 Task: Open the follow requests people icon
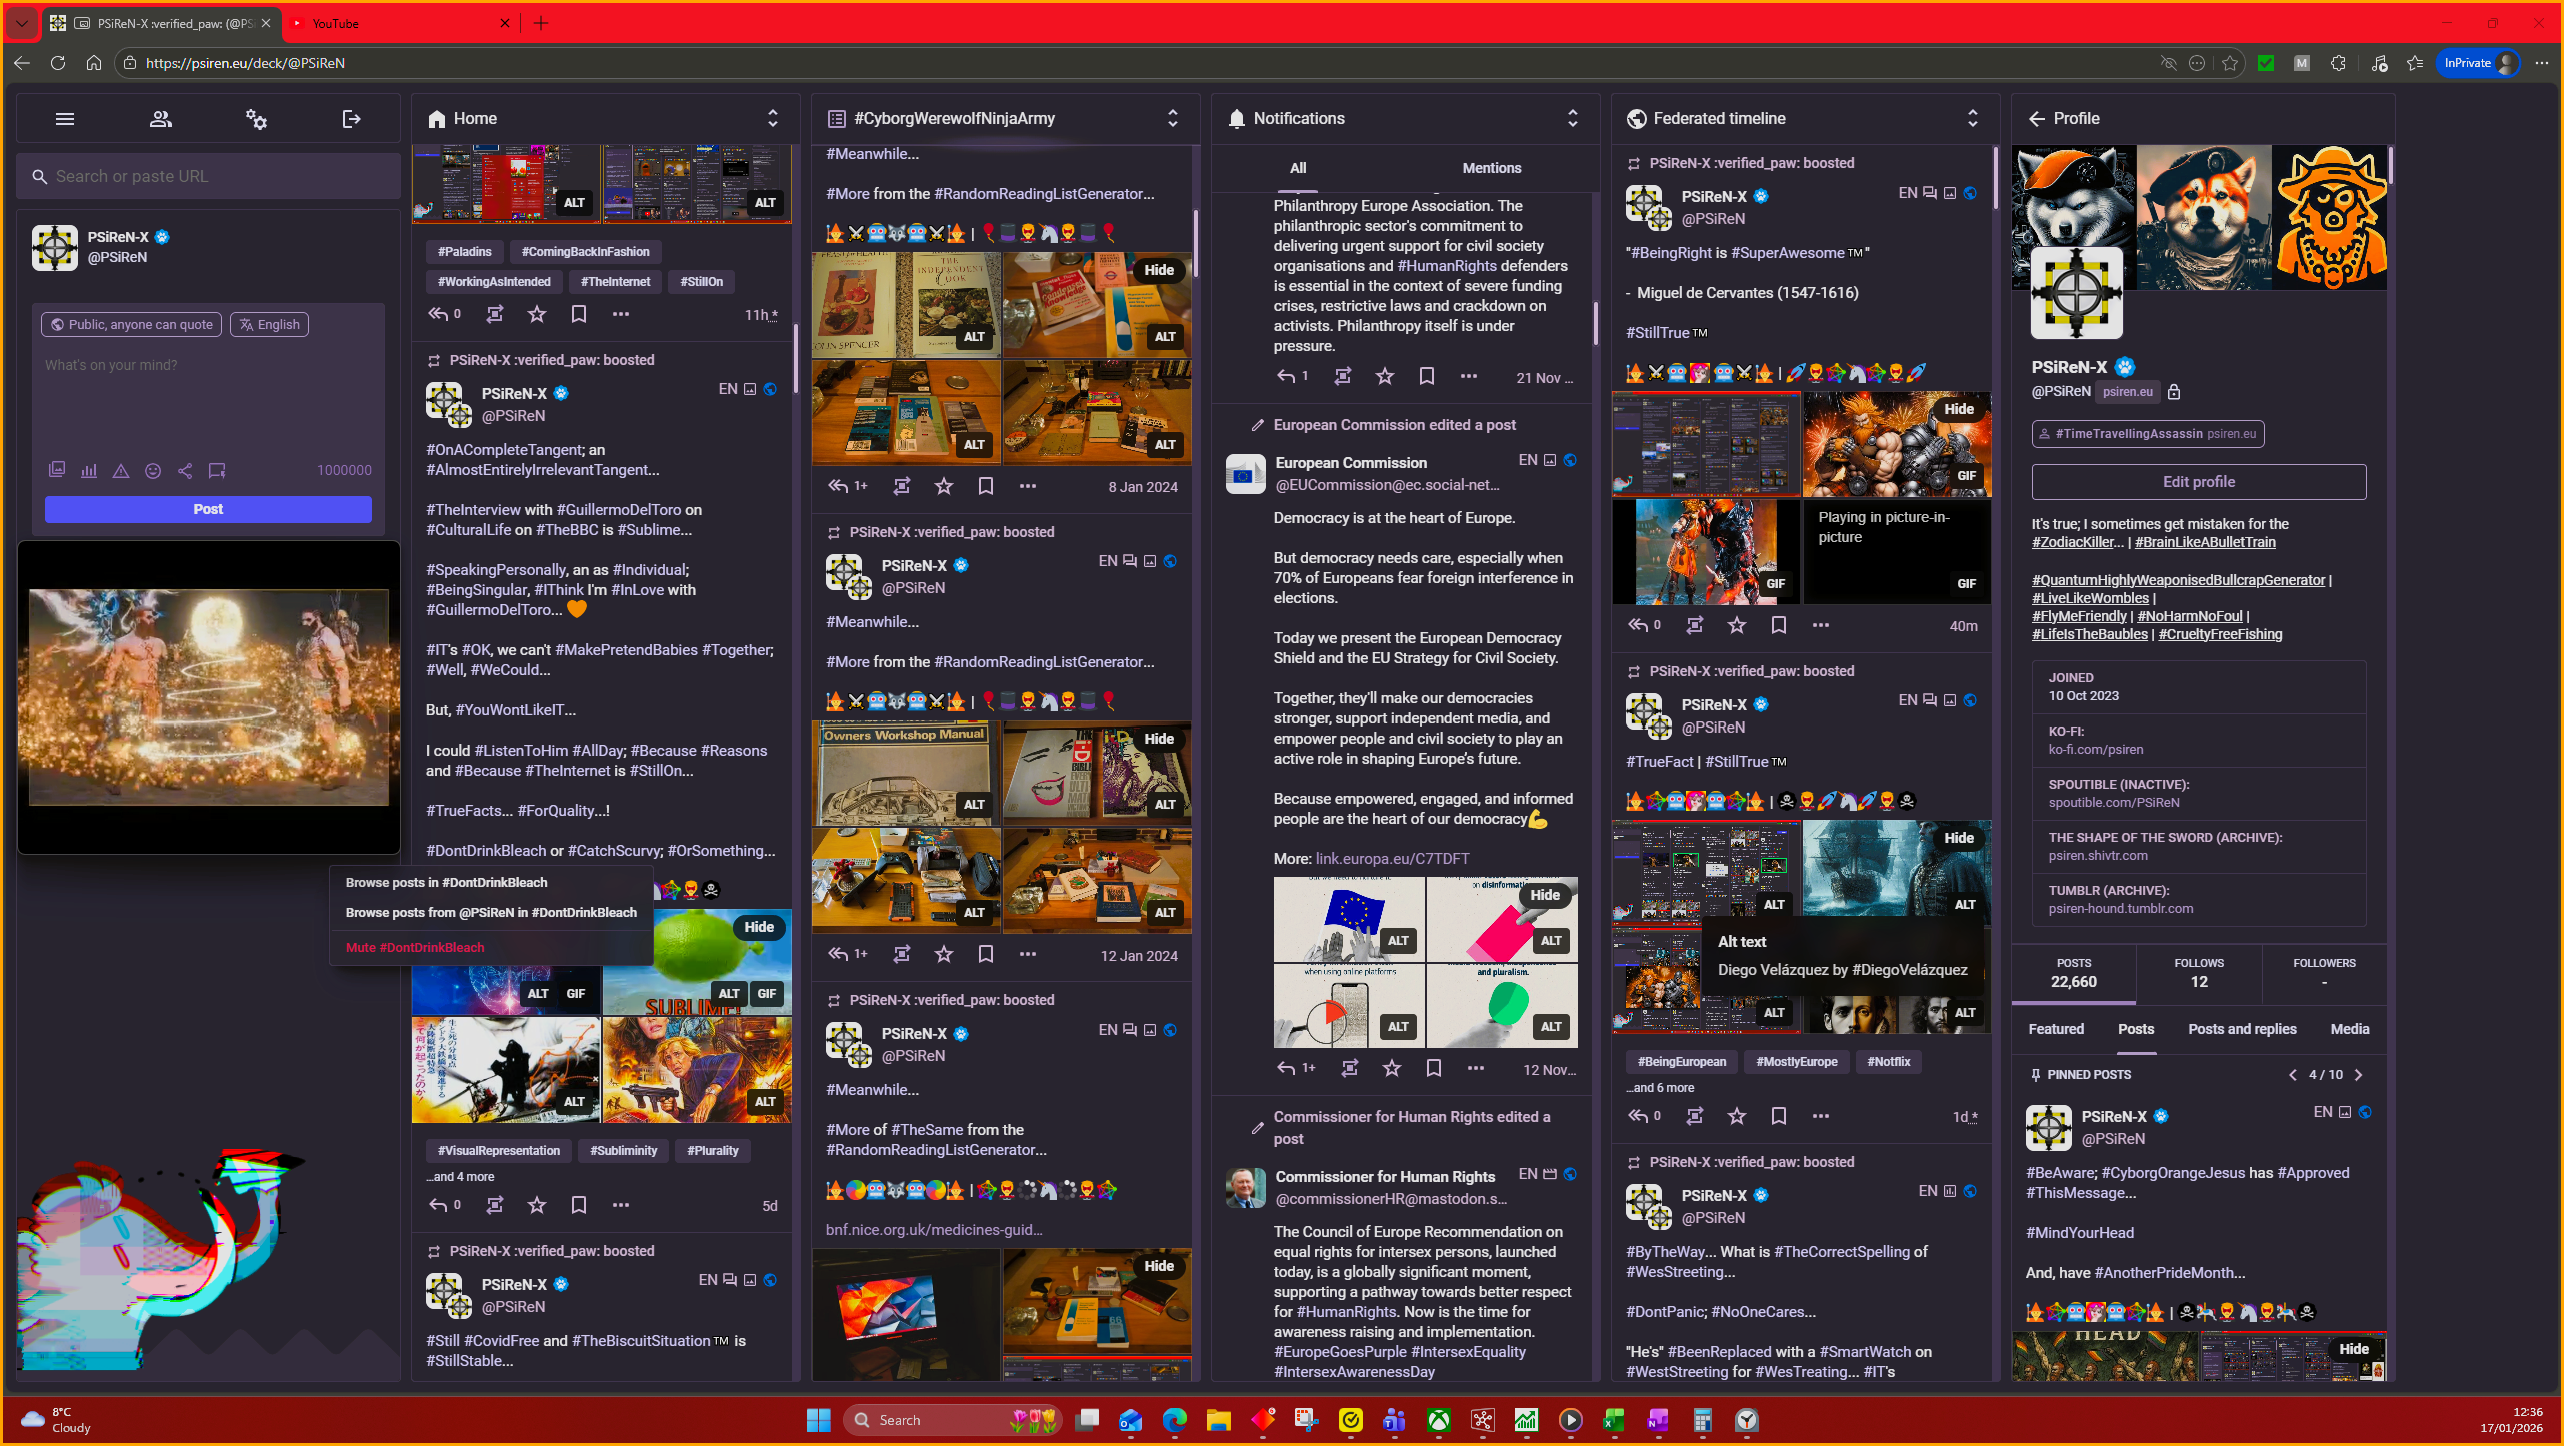[x=160, y=119]
